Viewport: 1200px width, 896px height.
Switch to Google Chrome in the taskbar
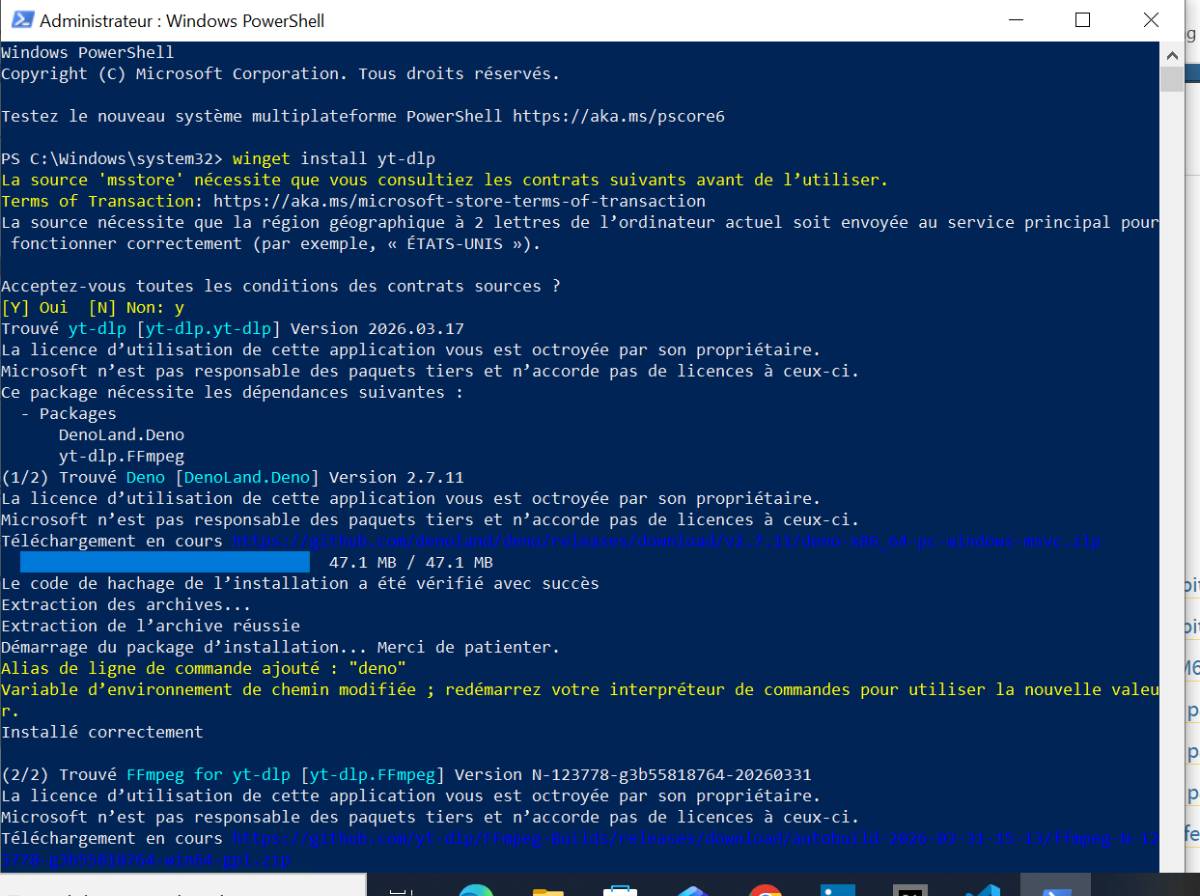[x=765, y=888]
